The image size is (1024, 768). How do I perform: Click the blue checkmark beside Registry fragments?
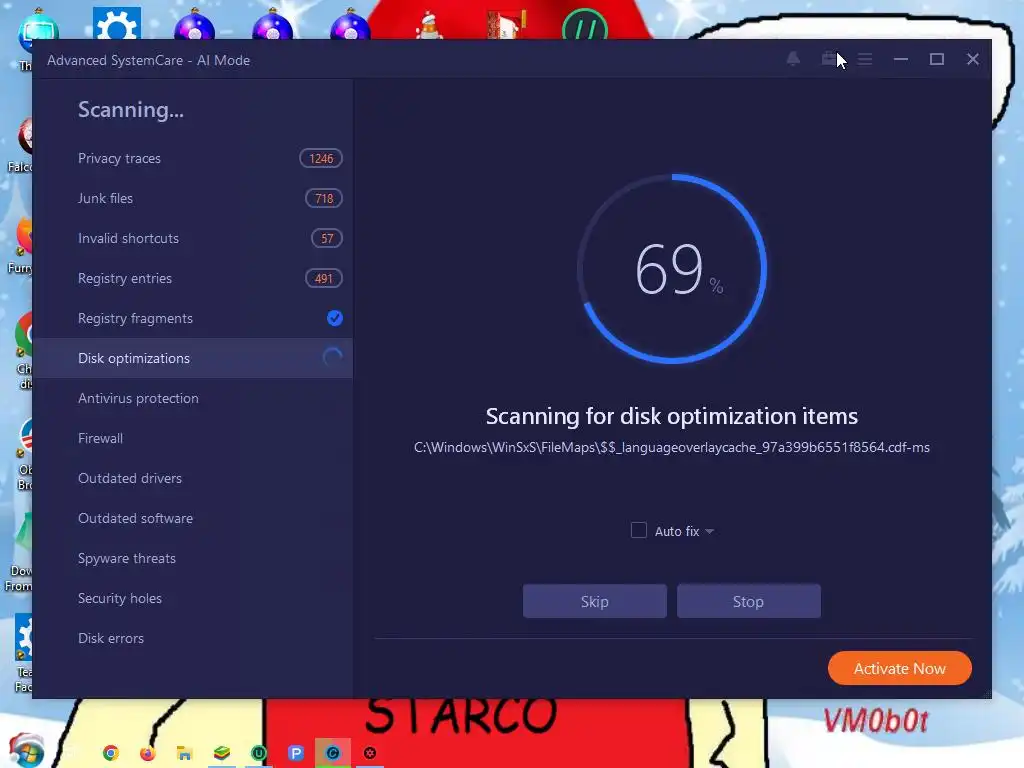334,318
